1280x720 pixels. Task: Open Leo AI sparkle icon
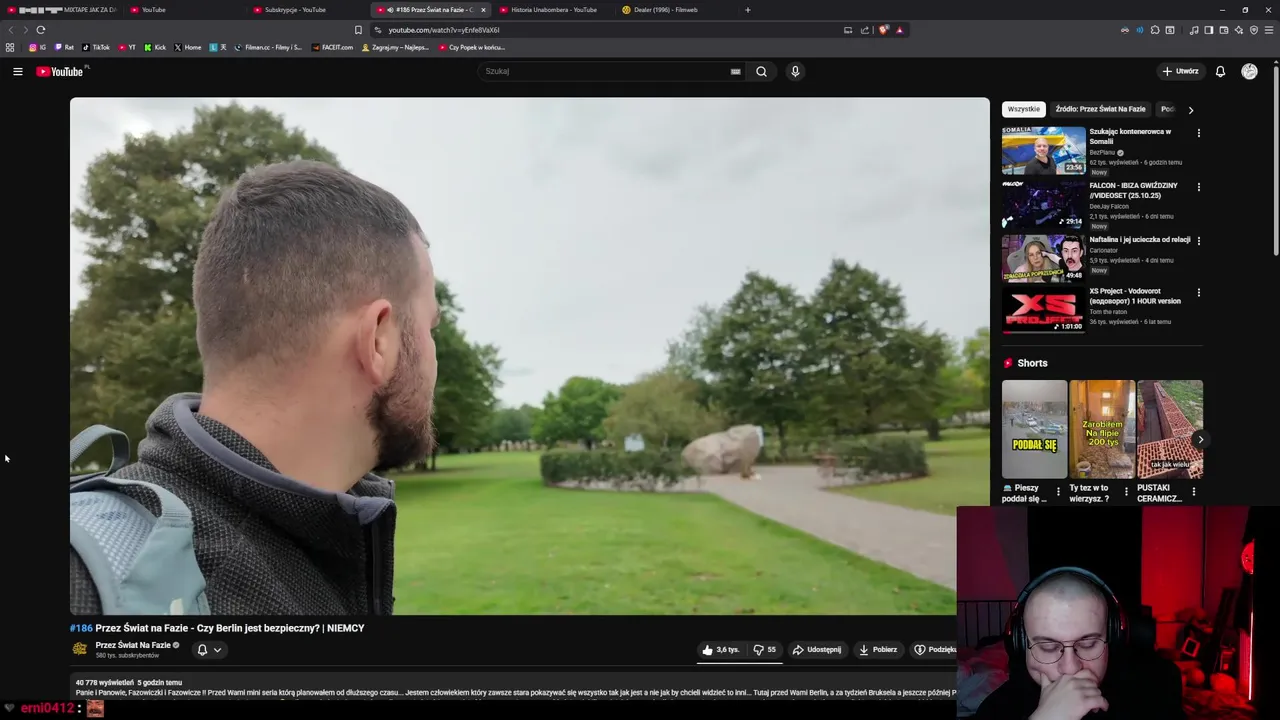tap(1239, 30)
